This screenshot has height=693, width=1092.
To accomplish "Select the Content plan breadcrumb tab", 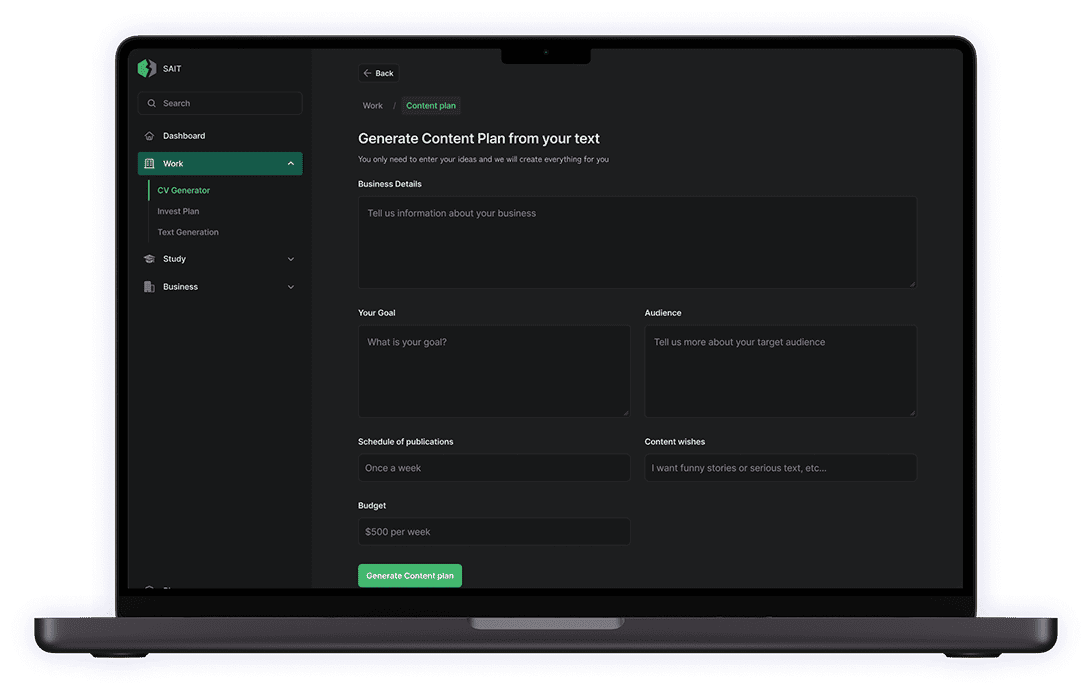I will point(431,106).
